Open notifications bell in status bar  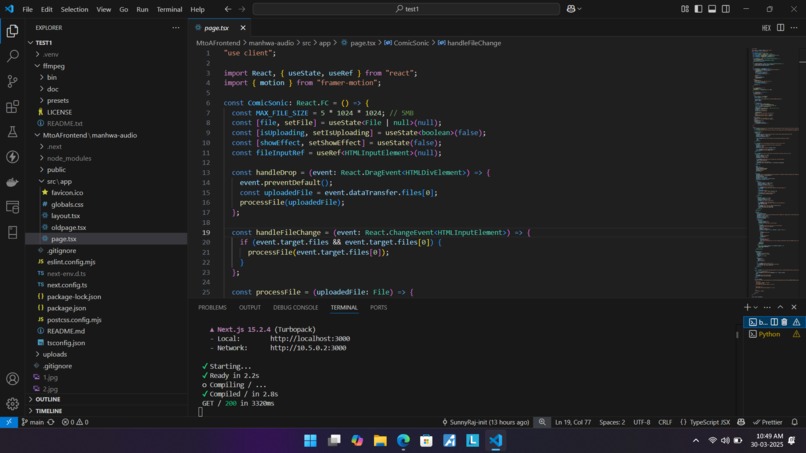pos(795,422)
